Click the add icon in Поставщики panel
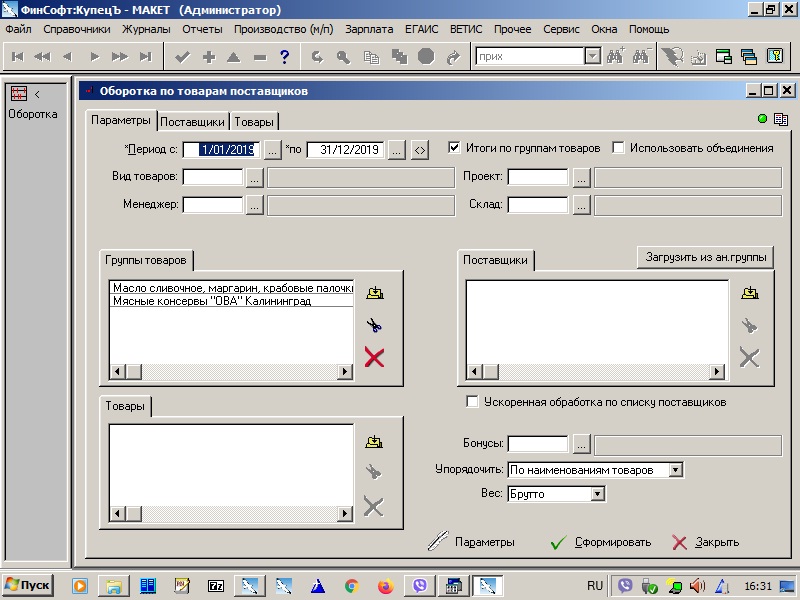 [749, 293]
